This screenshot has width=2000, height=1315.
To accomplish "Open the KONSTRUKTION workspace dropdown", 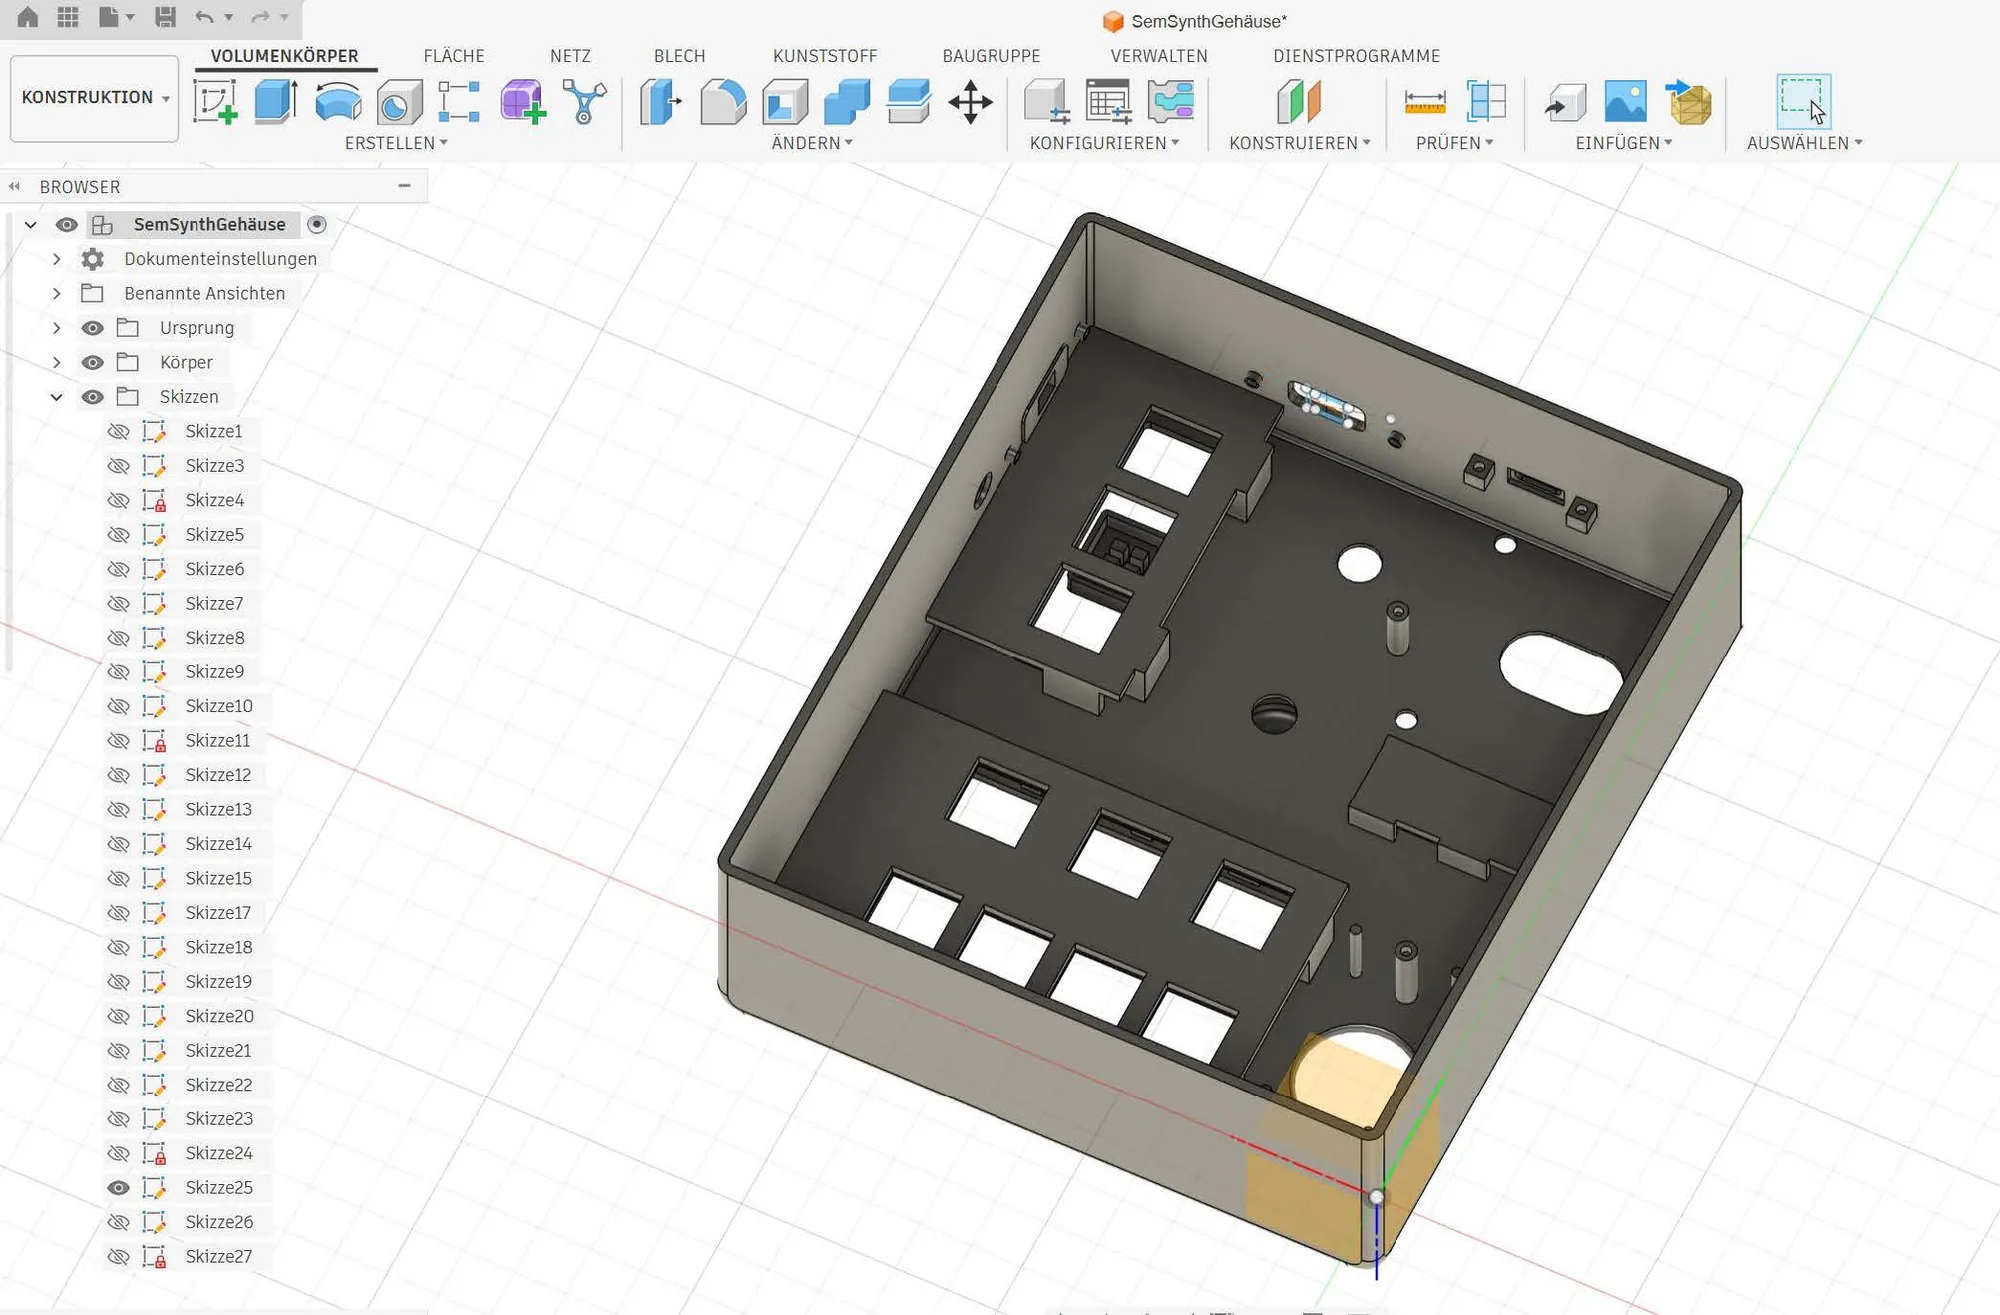I will (x=95, y=98).
